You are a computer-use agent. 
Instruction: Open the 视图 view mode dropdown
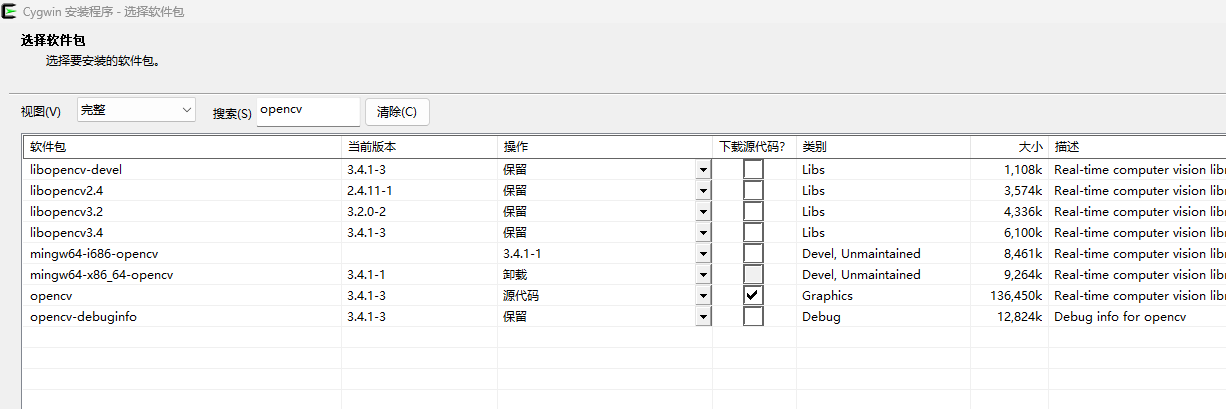pyautogui.click(x=136, y=110)
